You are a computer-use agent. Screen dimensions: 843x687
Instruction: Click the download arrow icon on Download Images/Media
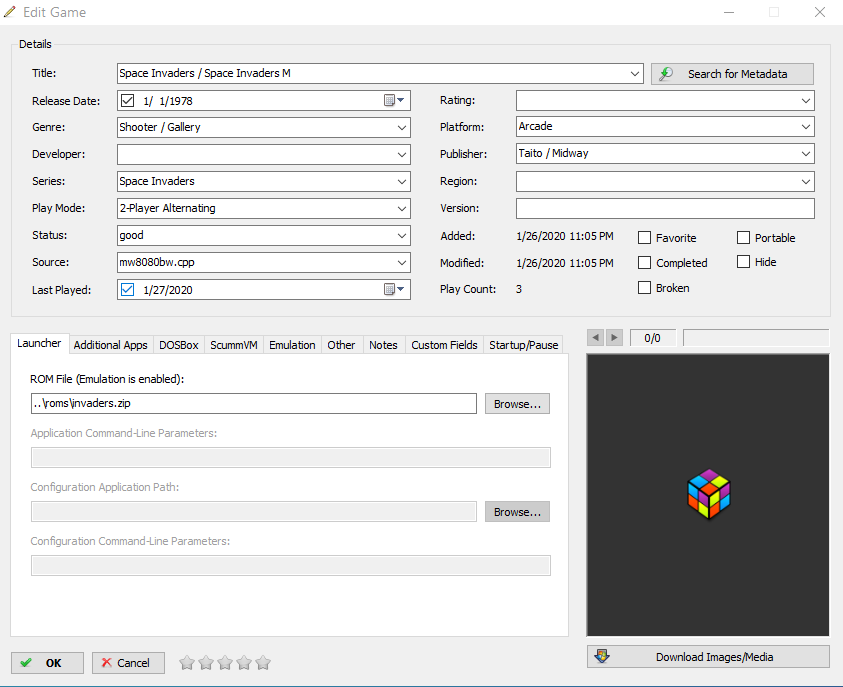(x=602, y=656)
